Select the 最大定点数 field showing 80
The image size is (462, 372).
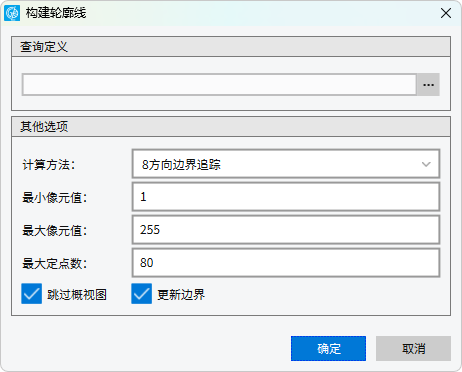point(286,263)
